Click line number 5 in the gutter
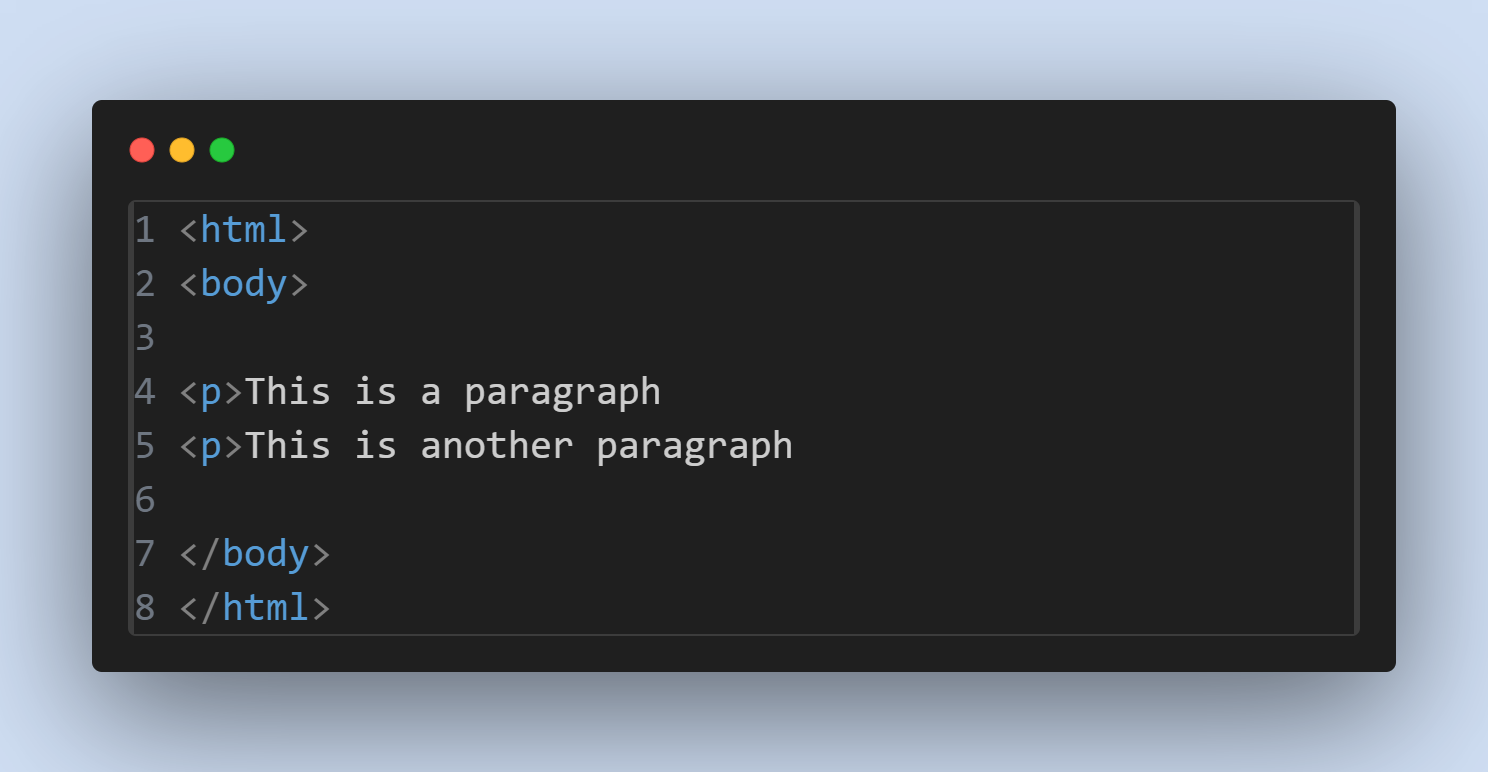Image resolution: width=1488 pixels, height=772 pixels. click(145, 445)
